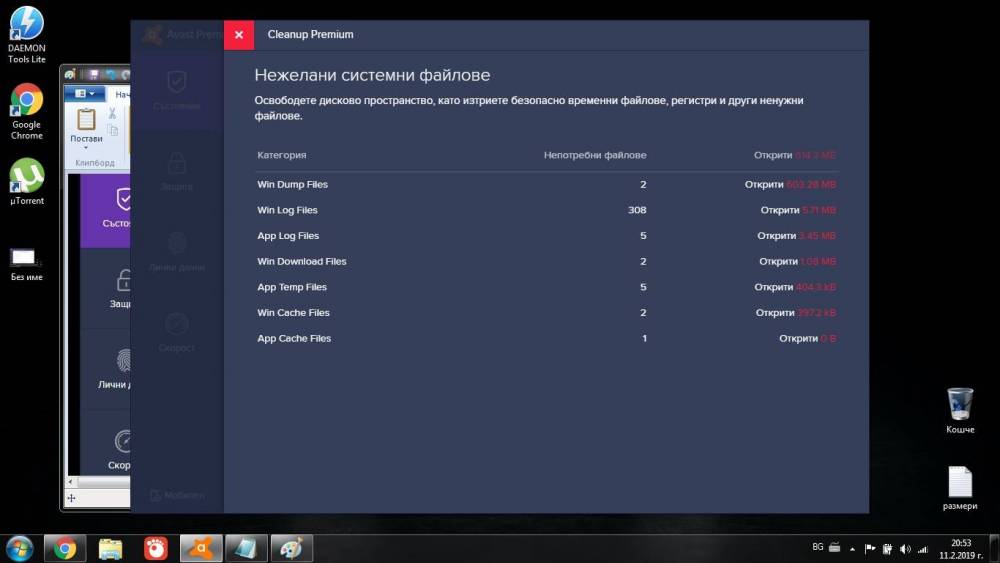Open DAEMON Tools Lite desktop shortcut
The width and height of the screenshot is (1000, 563).
pos(27,34)
